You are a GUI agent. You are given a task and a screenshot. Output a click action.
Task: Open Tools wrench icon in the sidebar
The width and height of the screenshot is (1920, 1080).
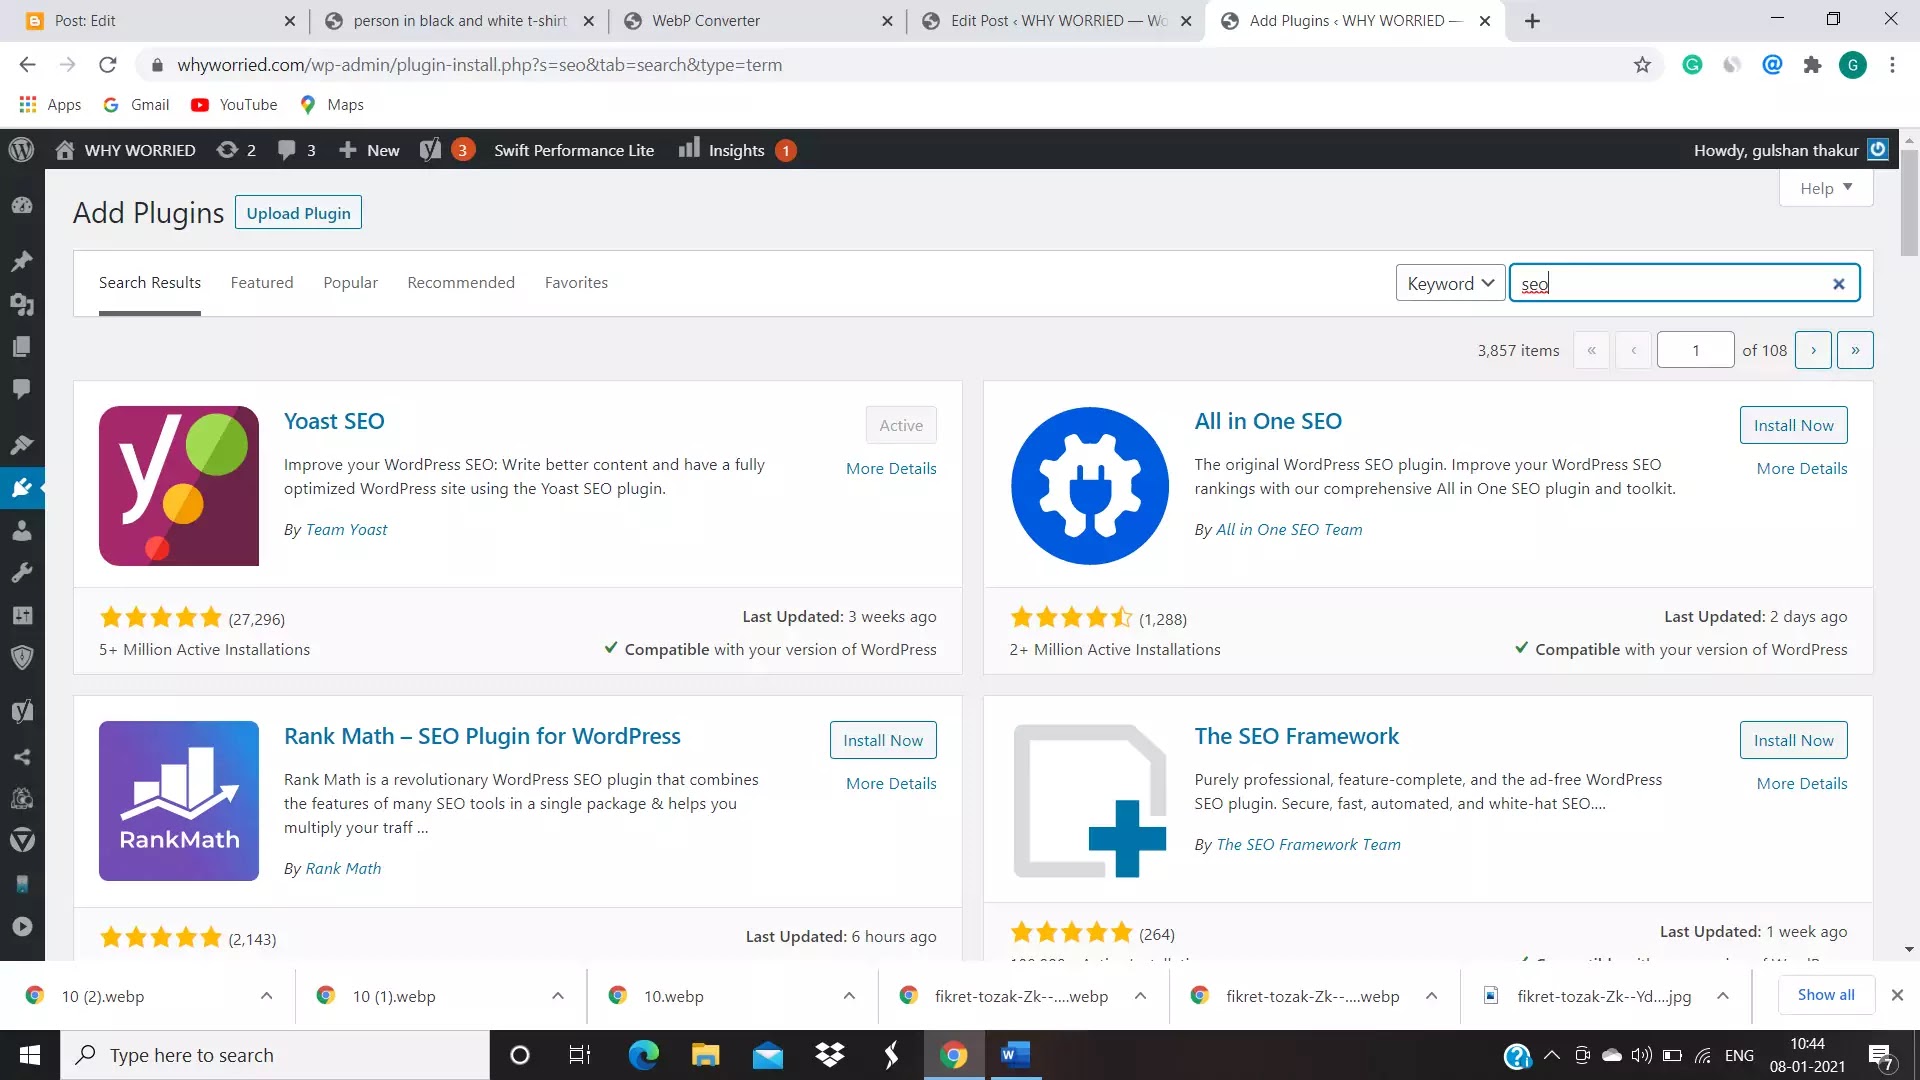tap(22, 573)
